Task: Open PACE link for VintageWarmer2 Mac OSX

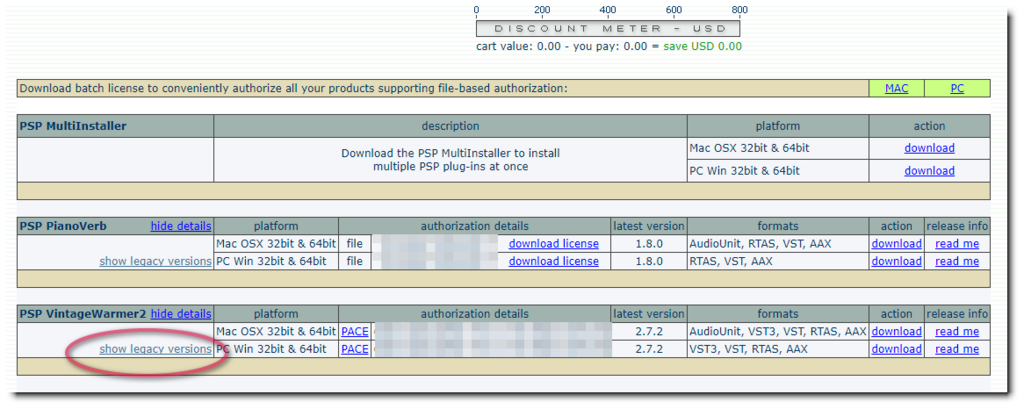Action: (x=355, y=331)
